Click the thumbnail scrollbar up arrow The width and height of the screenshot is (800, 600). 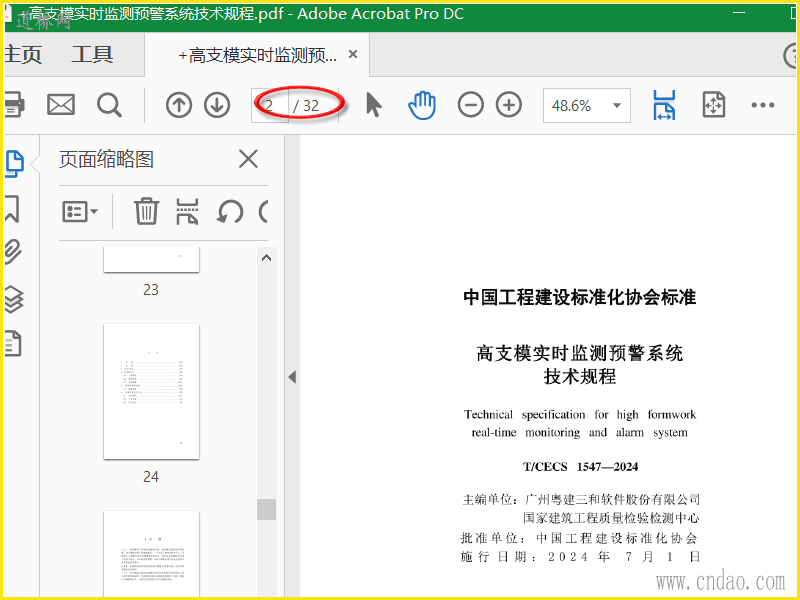[x=266, y=258]
